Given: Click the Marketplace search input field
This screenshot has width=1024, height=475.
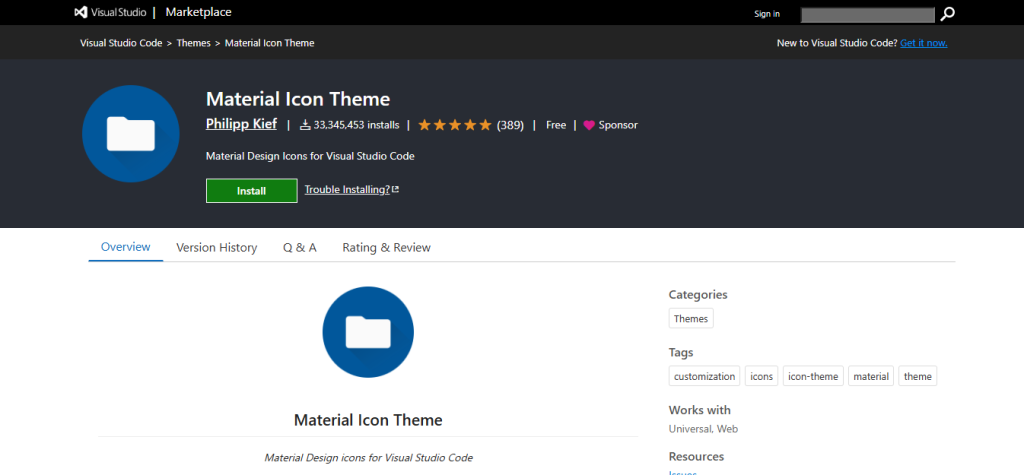Looking at the screenshot, I should pyautogui.click(x=868, y=14).
